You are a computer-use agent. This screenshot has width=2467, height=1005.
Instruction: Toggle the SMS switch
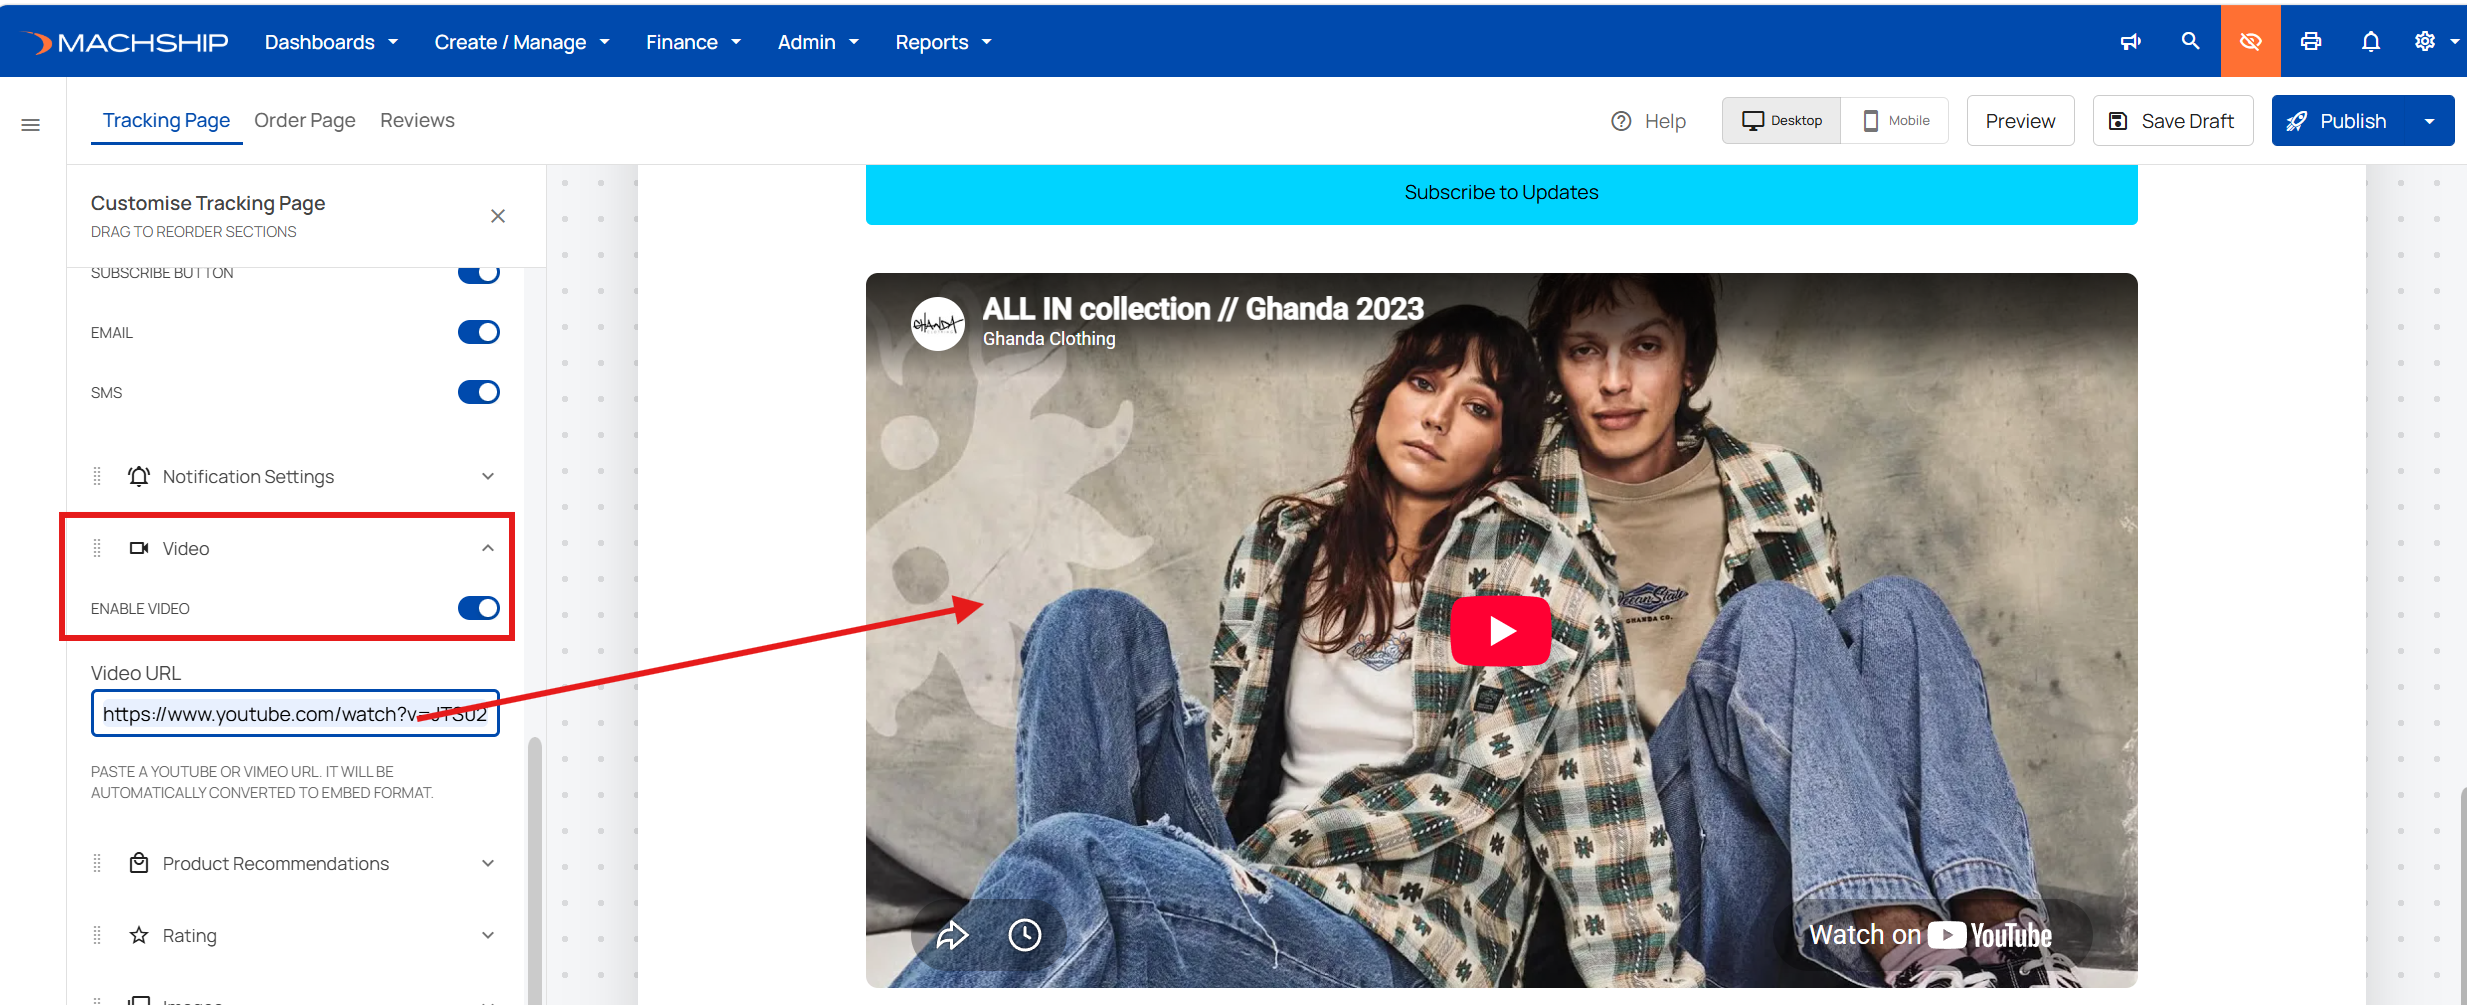tap(479, 392)
